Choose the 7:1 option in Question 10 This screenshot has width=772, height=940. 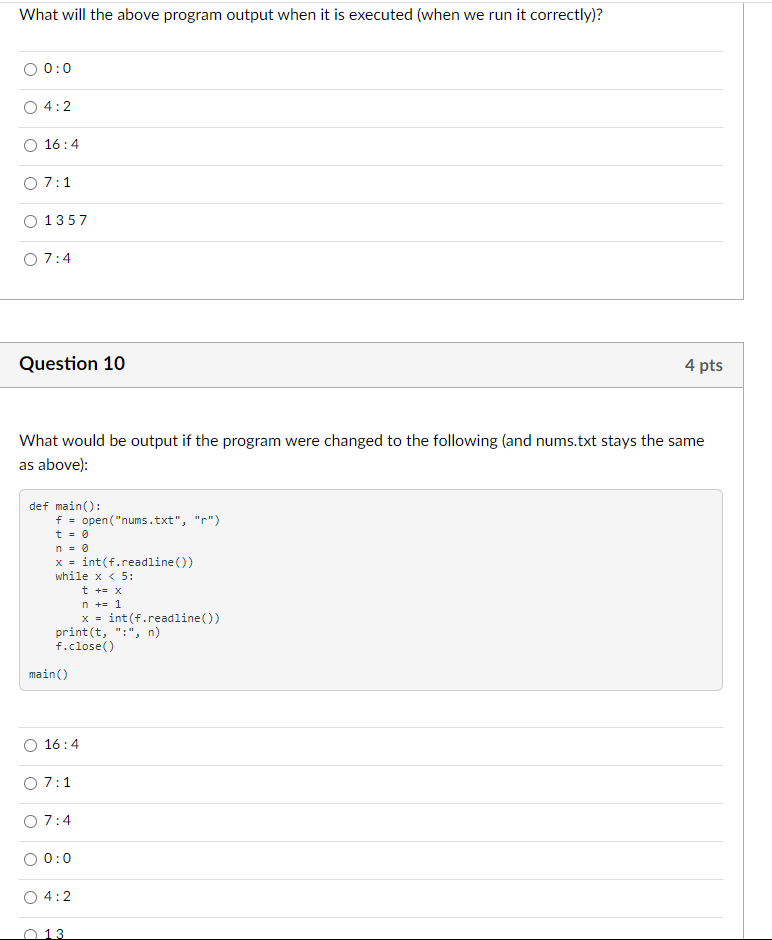tap(30, 783)
